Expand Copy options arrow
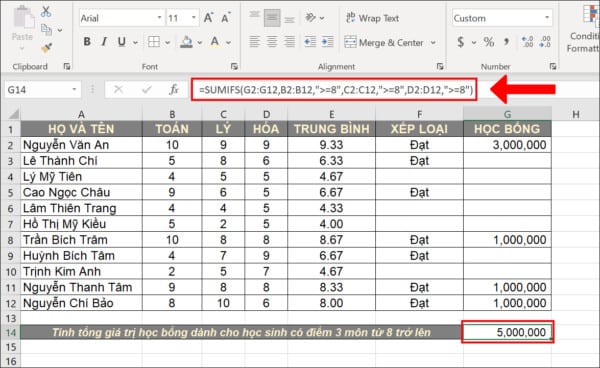The width and height of the screenshot is (600, 368). click(x=60, y=30)
